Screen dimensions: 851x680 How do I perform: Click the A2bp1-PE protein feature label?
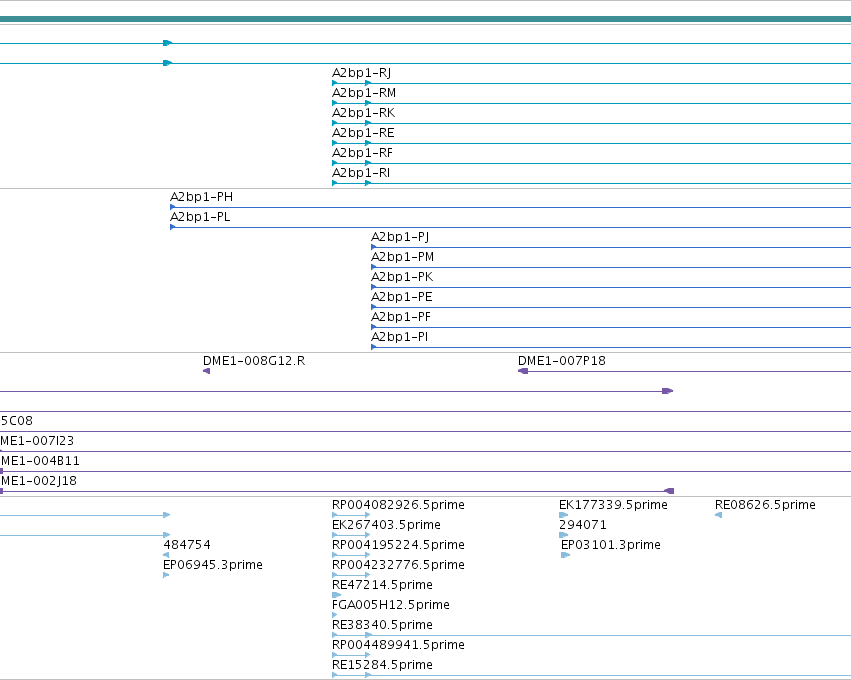coord(402,297)
